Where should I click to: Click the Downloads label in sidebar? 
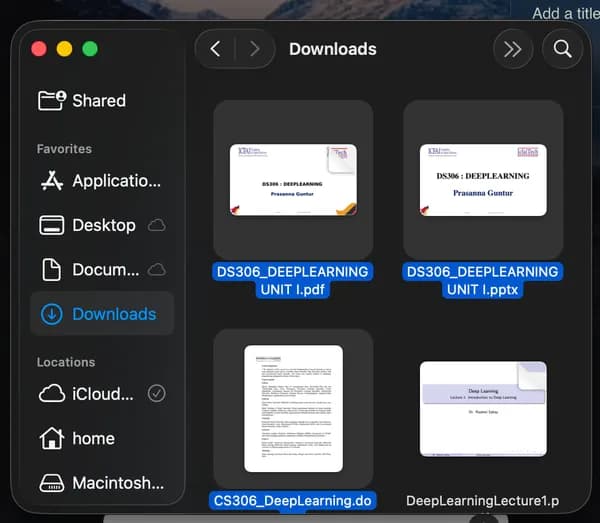coord(114,314)
